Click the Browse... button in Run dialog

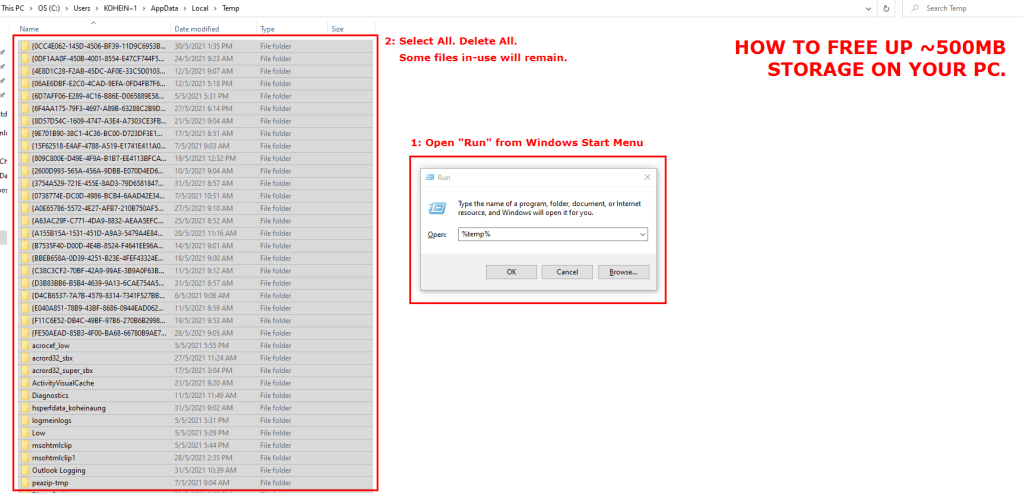624,271
